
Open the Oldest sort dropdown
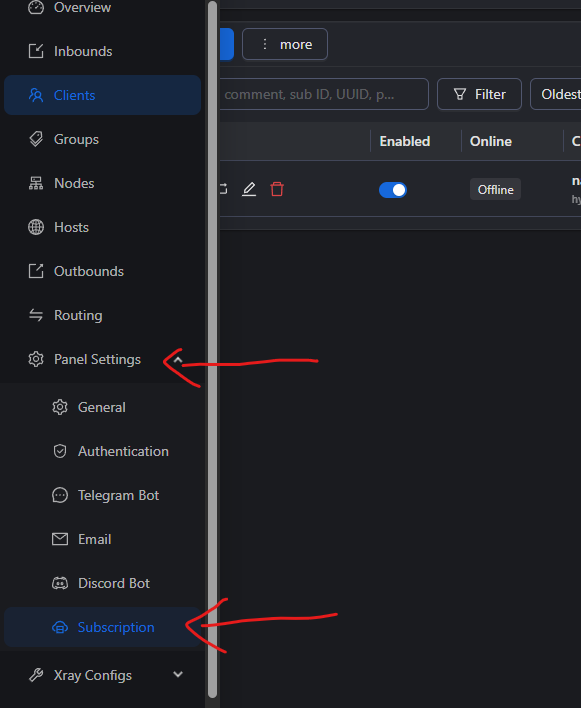pos(556,94)
